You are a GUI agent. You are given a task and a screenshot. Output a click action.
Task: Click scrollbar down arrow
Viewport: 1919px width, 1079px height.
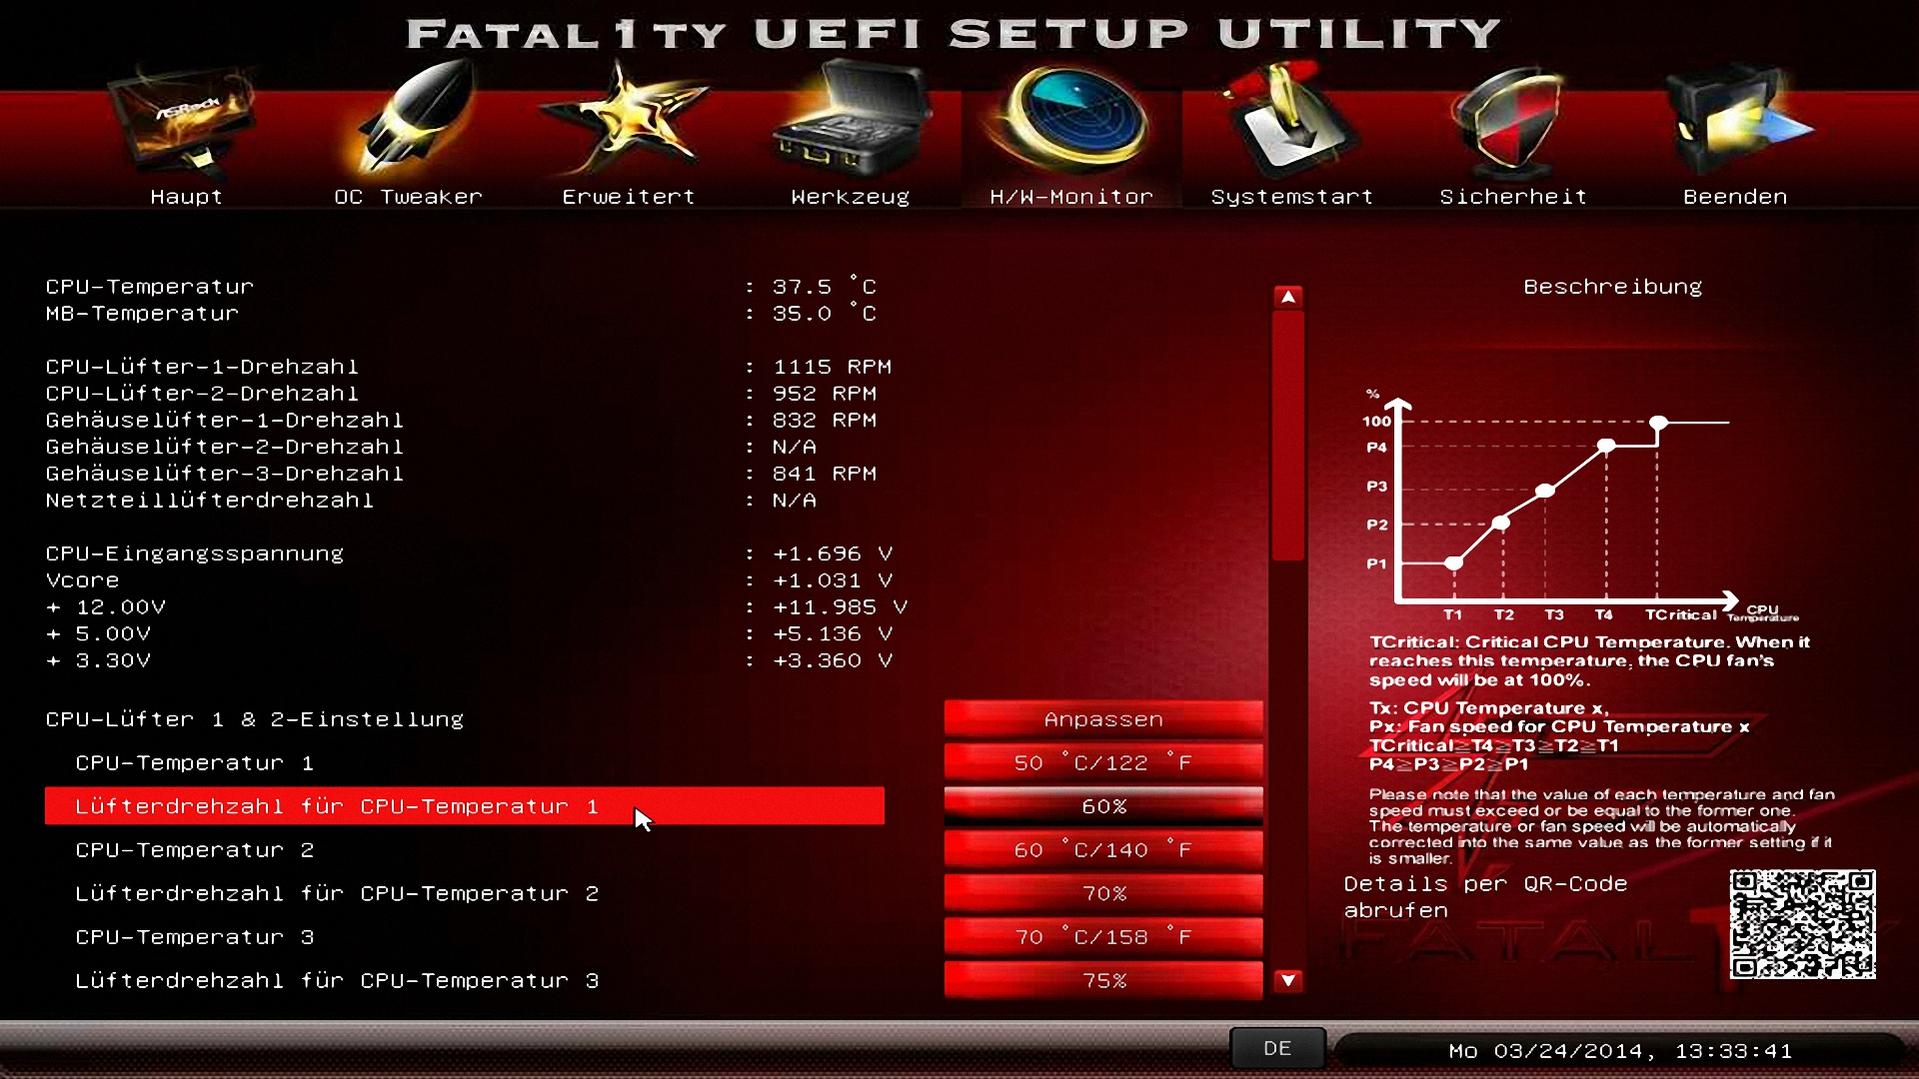click(x=1288, y=981)
